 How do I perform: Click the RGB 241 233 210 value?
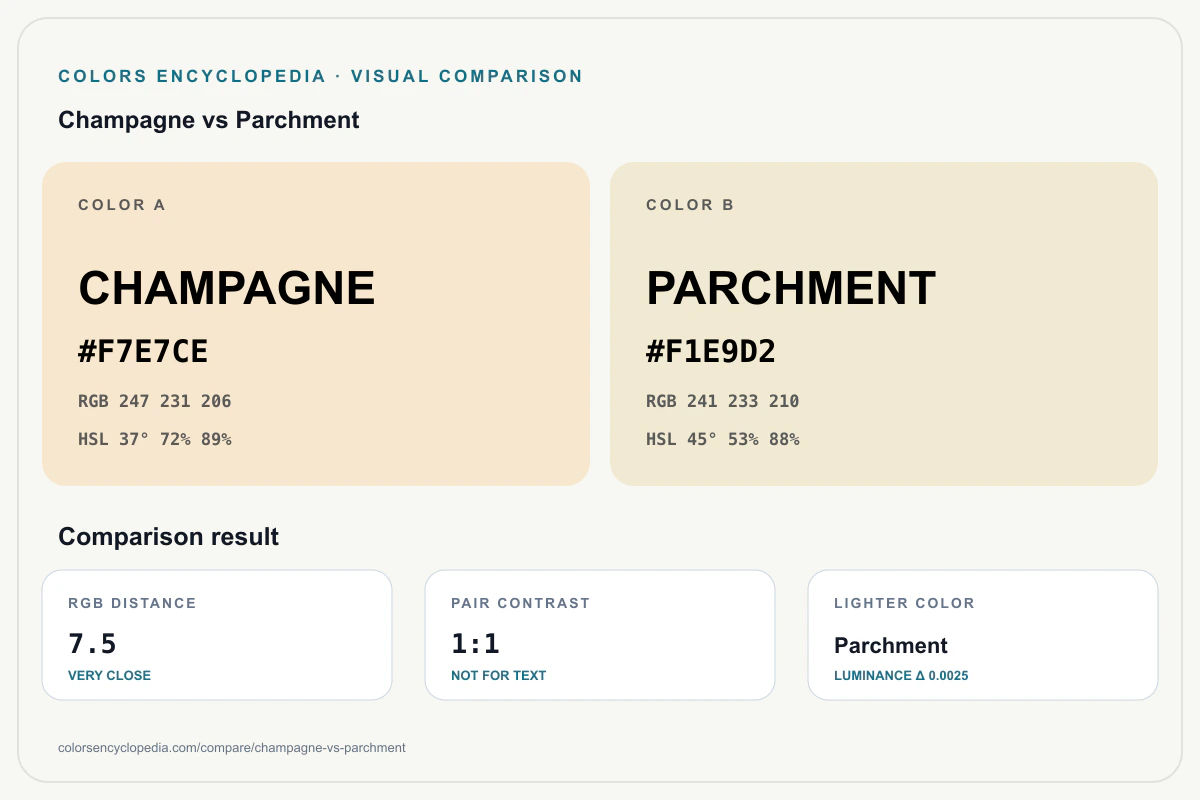[x=723, y=401]
